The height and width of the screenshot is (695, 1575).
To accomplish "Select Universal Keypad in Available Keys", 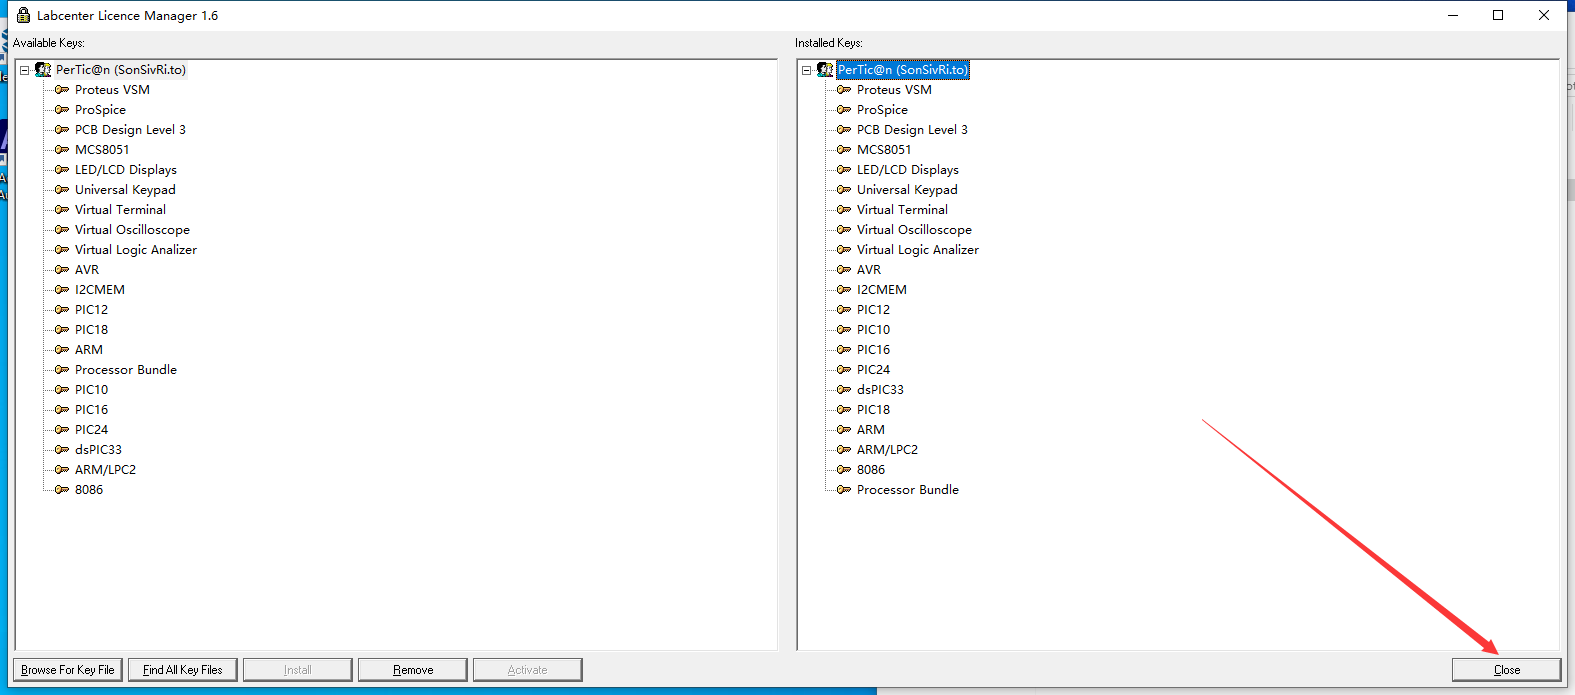I will coord(125,190).
